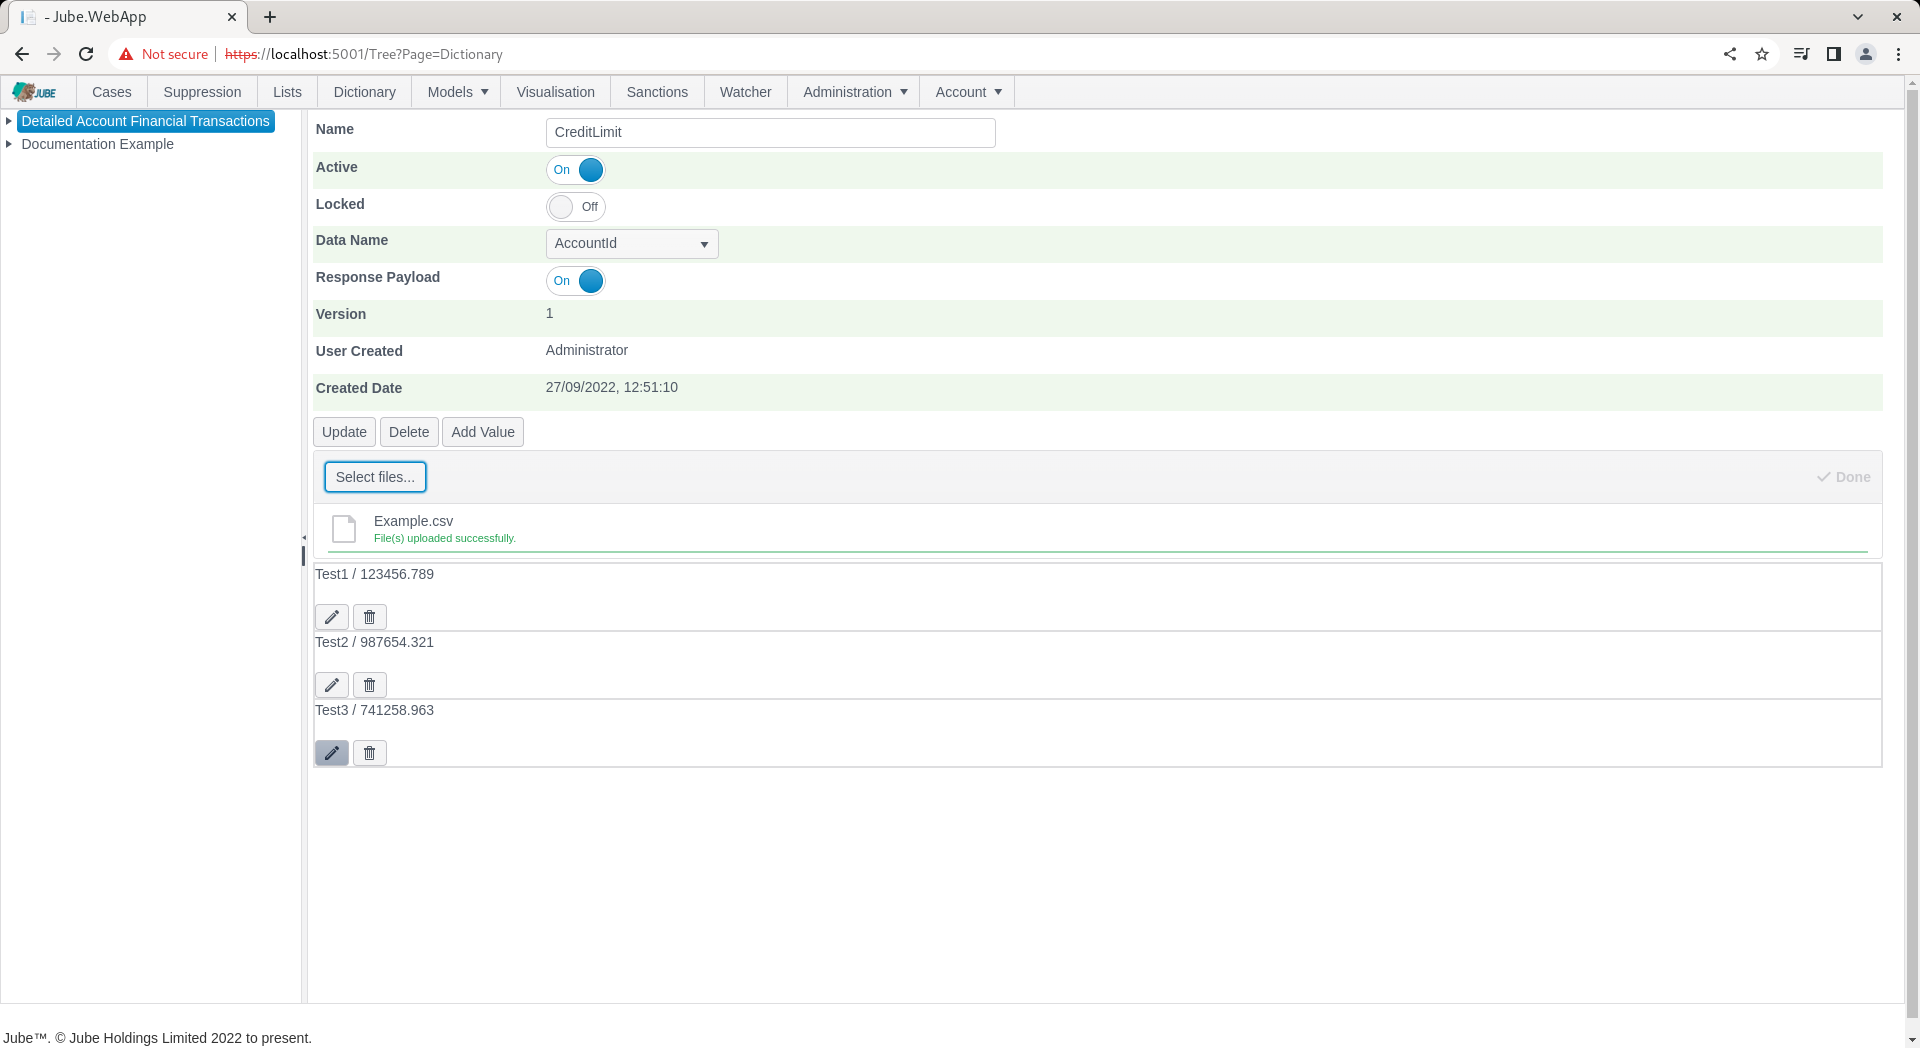Click the Select files... button
Viewport: 1920px width, 1048px height.
point(375,477)
